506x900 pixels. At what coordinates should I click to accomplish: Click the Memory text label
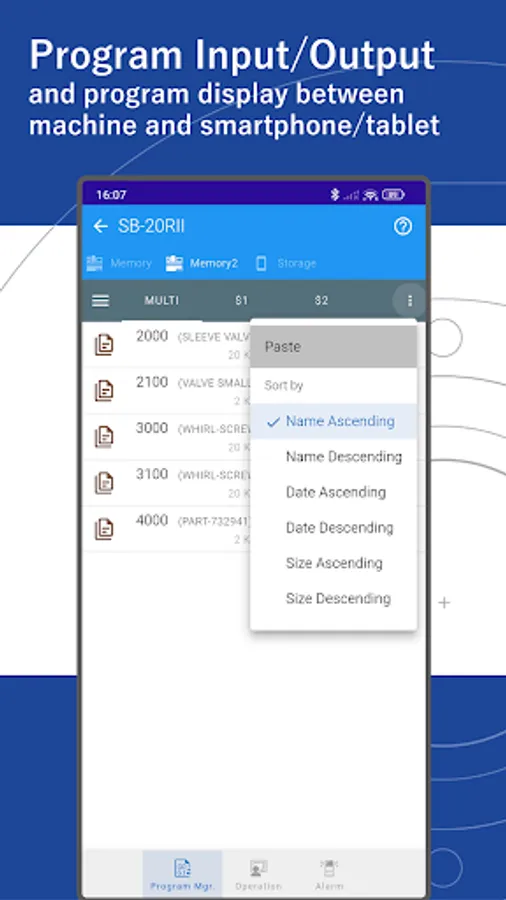point(131,263)
